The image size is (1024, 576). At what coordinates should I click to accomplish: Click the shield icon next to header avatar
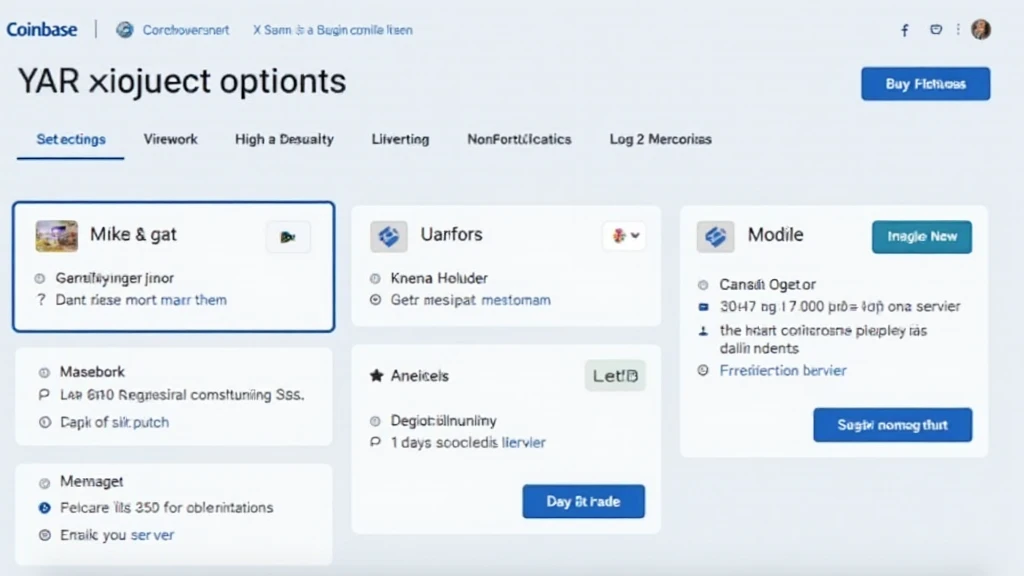pos(936,30)
